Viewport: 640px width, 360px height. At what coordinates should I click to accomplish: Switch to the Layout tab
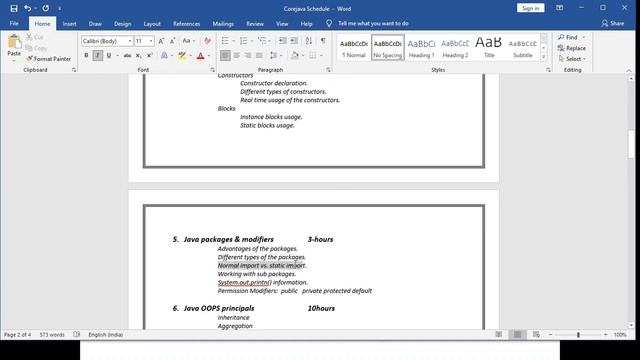[x=152, y=24]
